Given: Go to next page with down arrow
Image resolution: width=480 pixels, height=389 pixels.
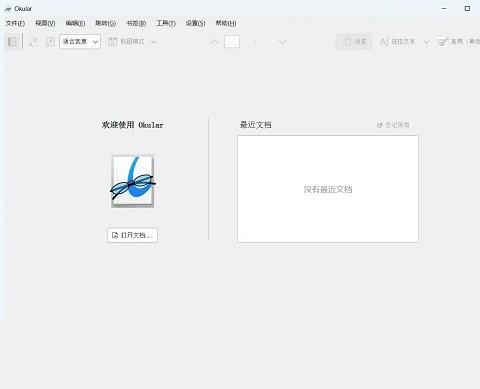Looking at the screenshot, I should point(283,42).
